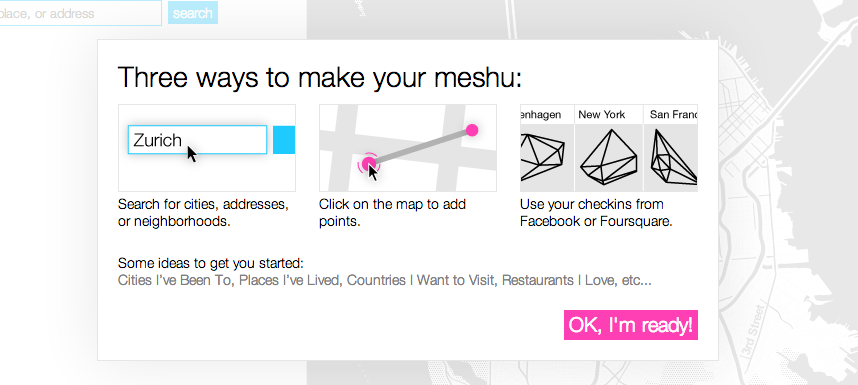Click the gray line connecting pink points

coord(421,147)
